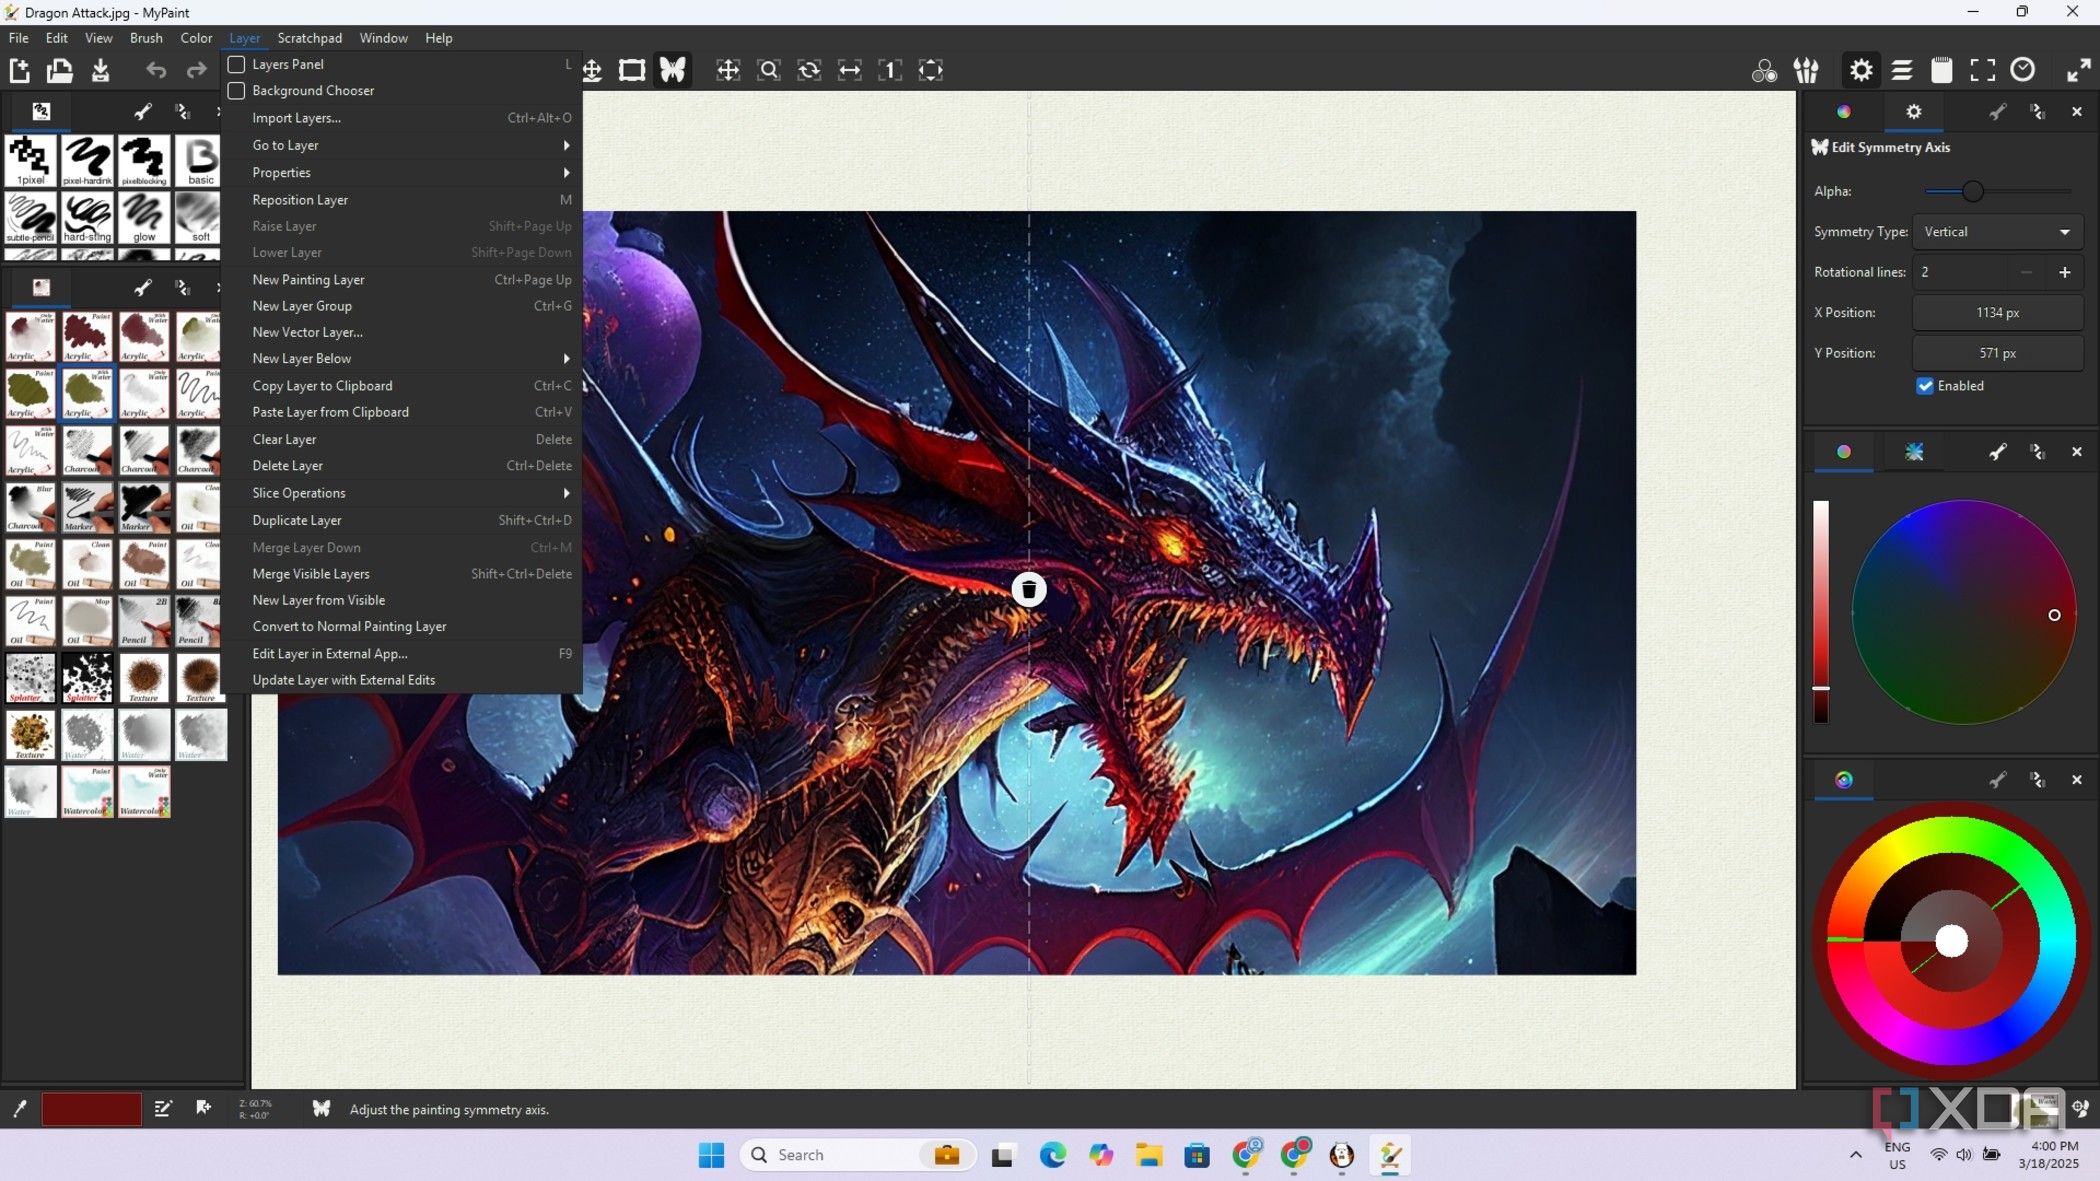The width and height of the screenshot is (2100, 1181).
Task: Open the Scratchpad panel icon in toolbar
Action: point(1942,70)
